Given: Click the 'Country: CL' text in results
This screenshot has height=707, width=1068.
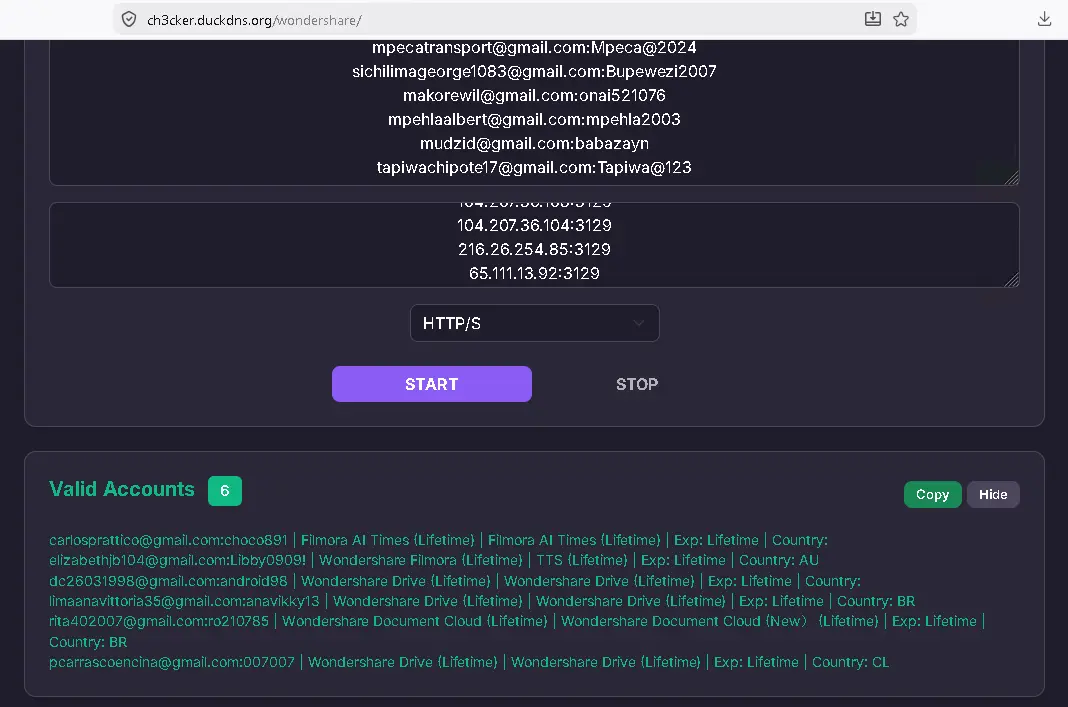Looking at the screenshot, I should coord(850,662).
